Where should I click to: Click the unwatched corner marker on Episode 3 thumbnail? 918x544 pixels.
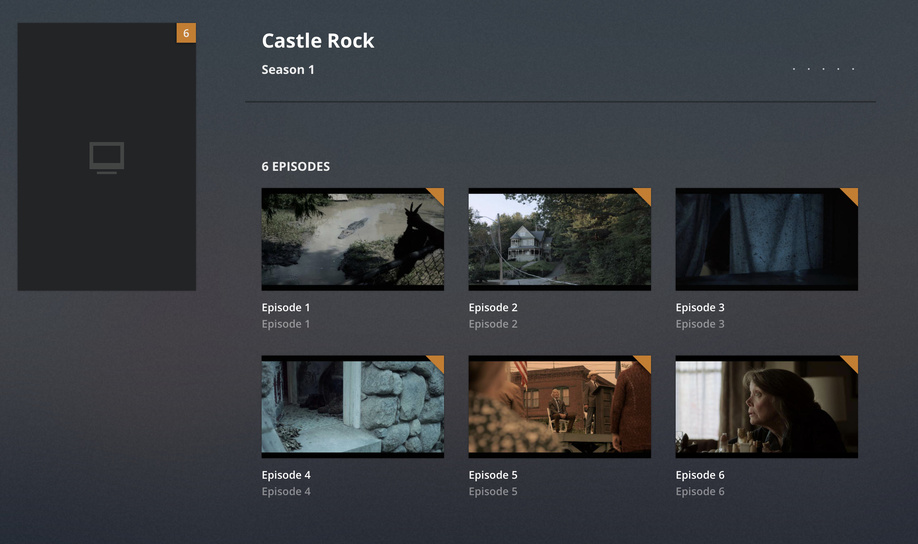pos(849,197)
